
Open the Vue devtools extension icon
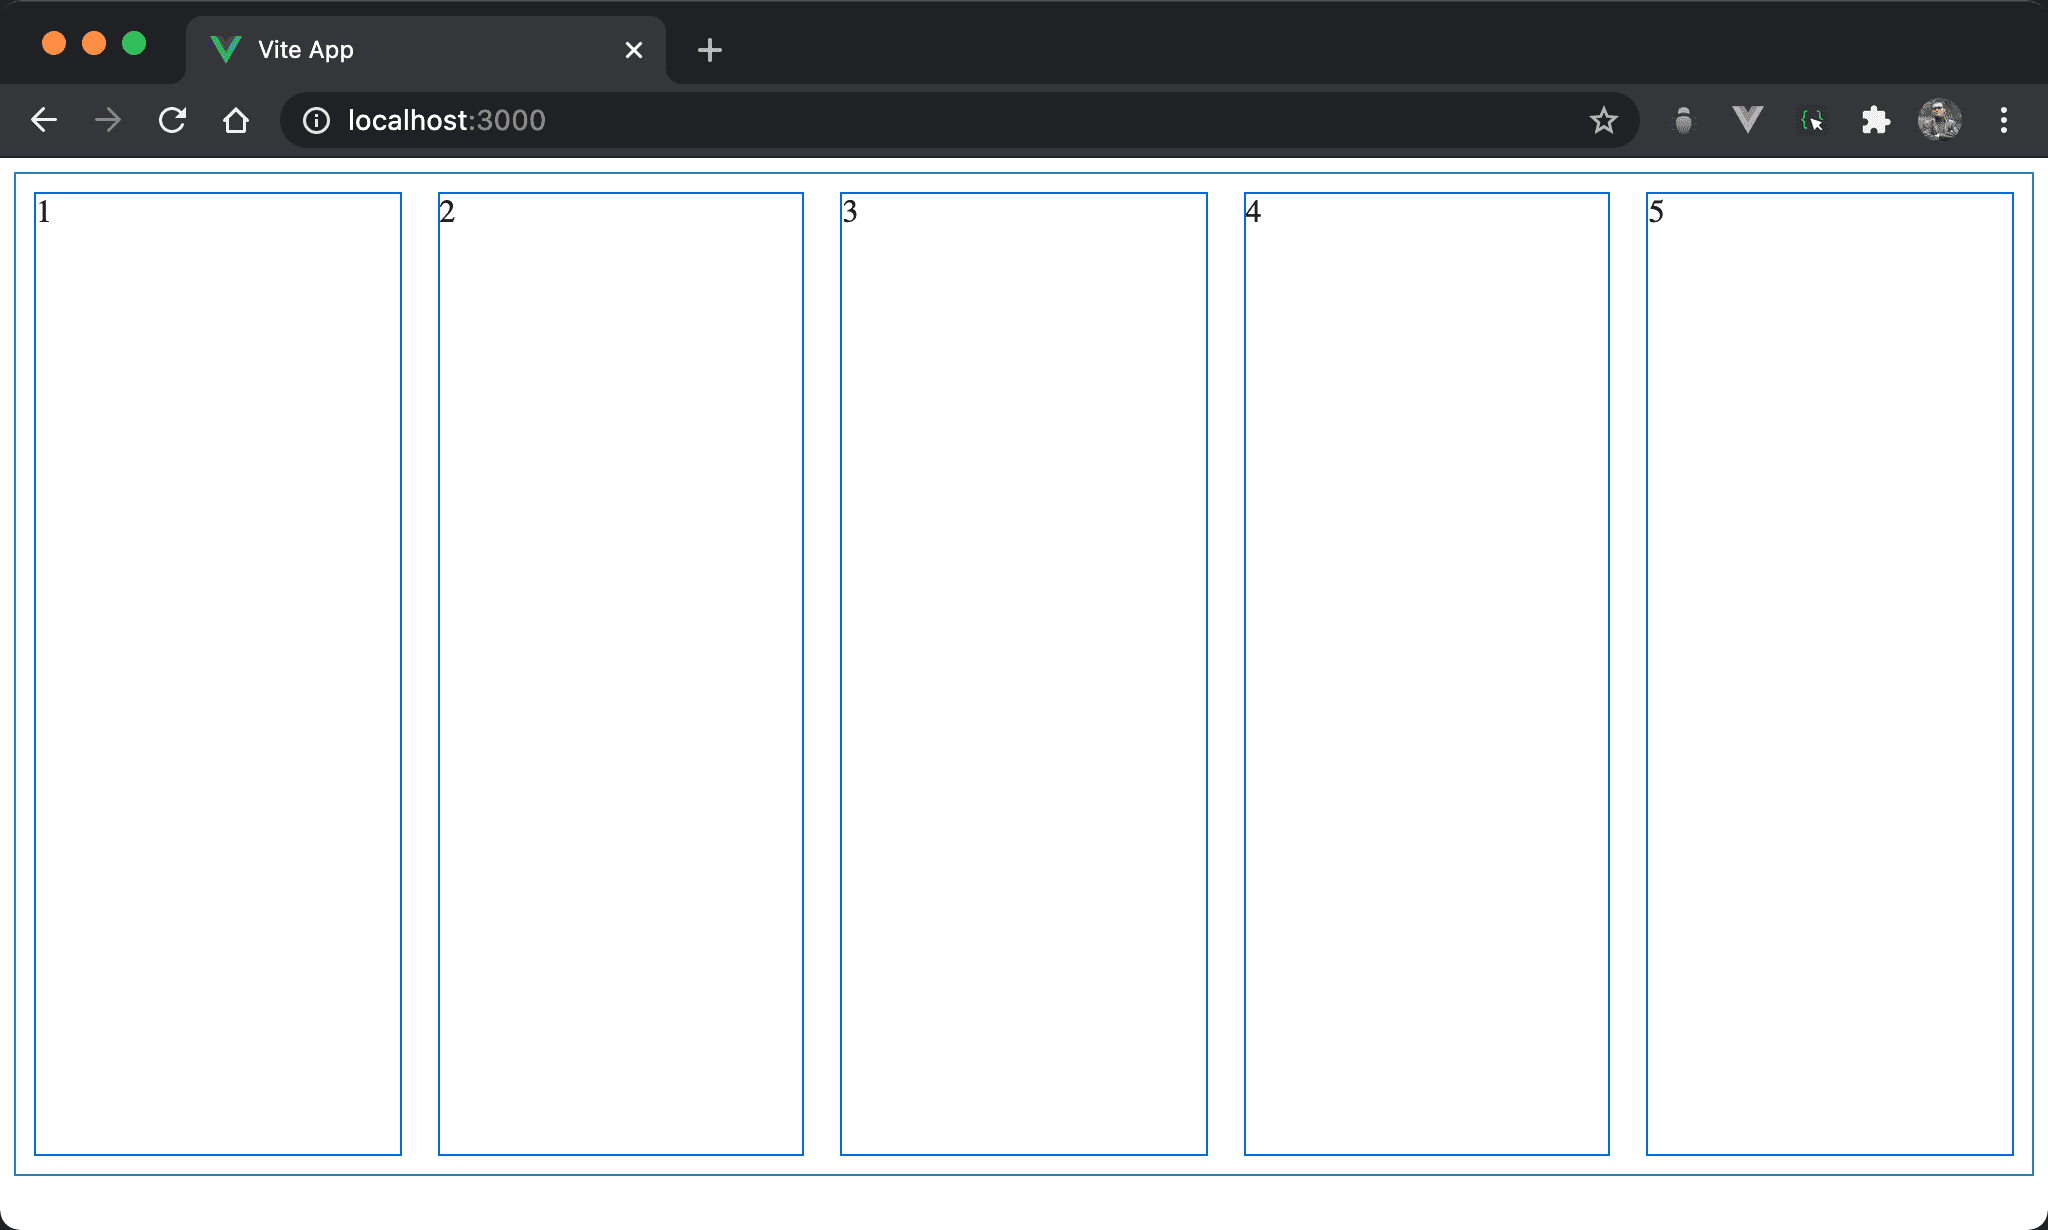coord(1747,121)
